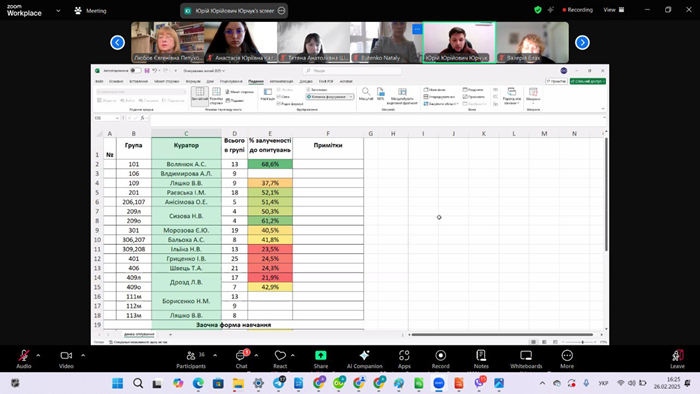This screenshot has width=700, height=394.
Task: Click the Excel zoom slider
Action: tap(582, 342)
